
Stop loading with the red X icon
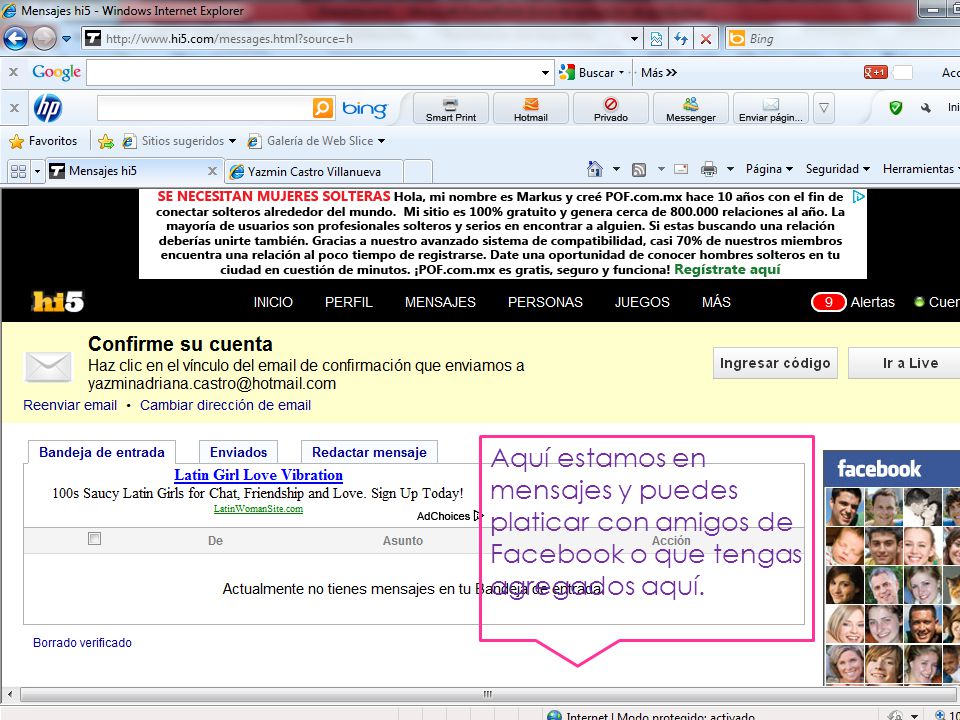point(706,39)
